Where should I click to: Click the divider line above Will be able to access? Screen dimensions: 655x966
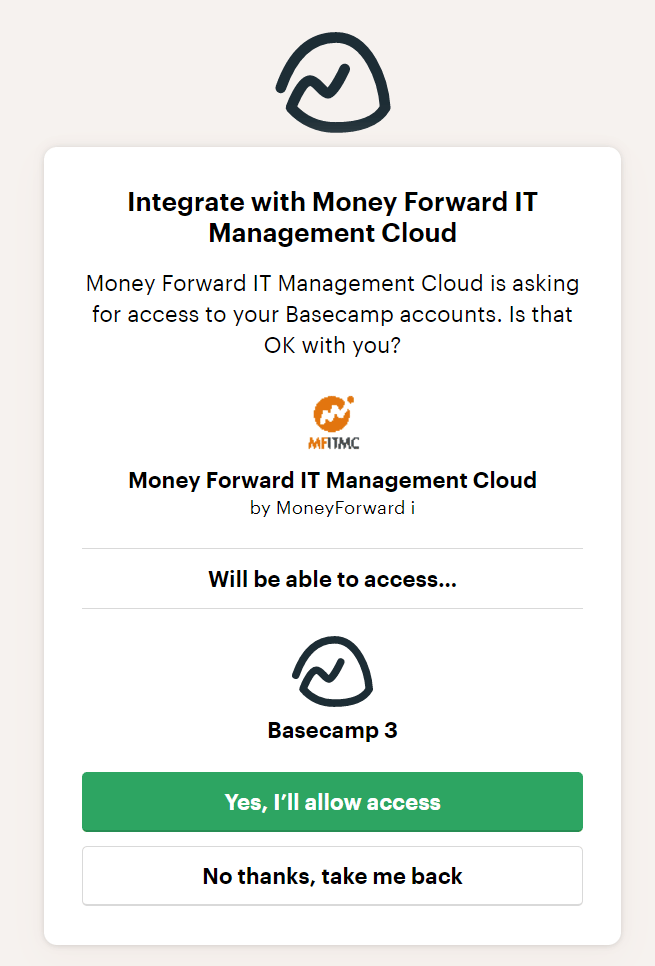332,548
